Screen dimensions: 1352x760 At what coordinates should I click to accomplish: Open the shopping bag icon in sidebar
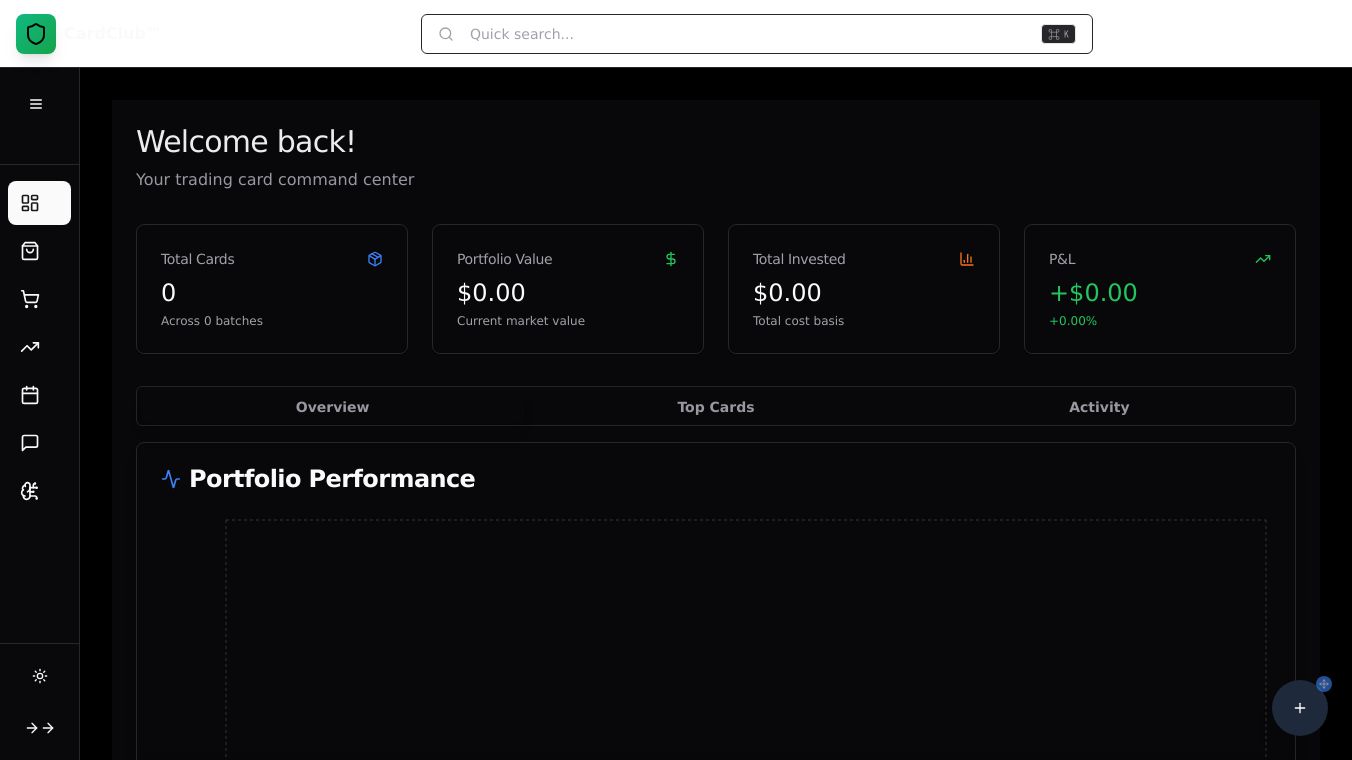click(30, 251)
